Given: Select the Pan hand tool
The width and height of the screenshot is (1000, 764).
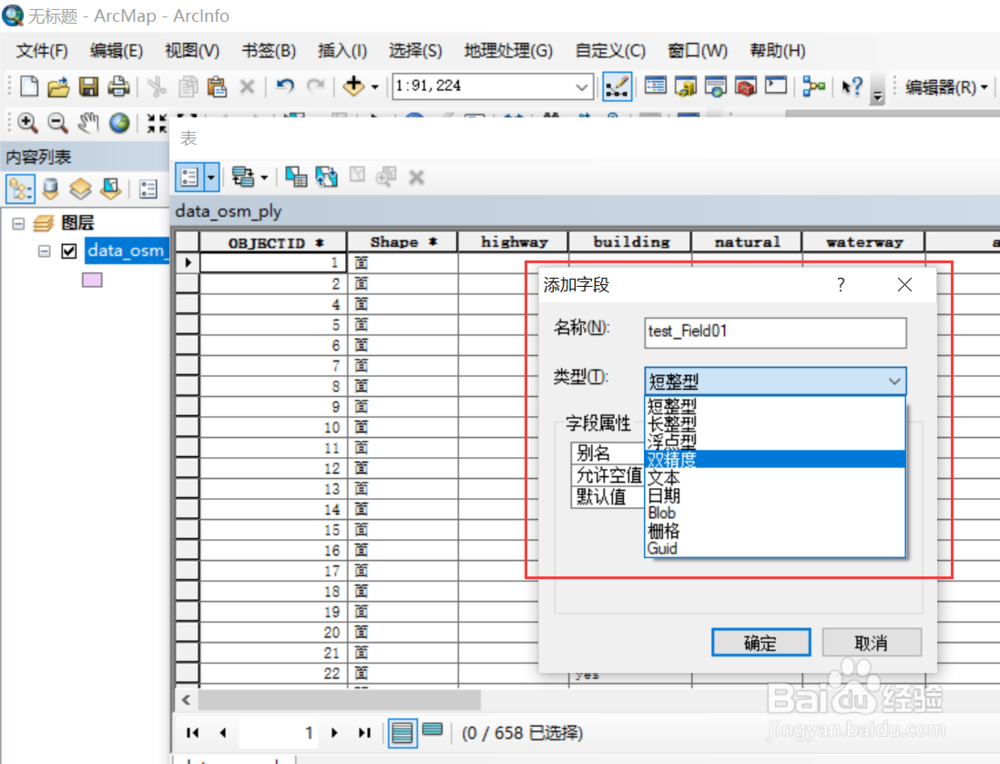Looking at the screenshot, I should click(89, 122).
